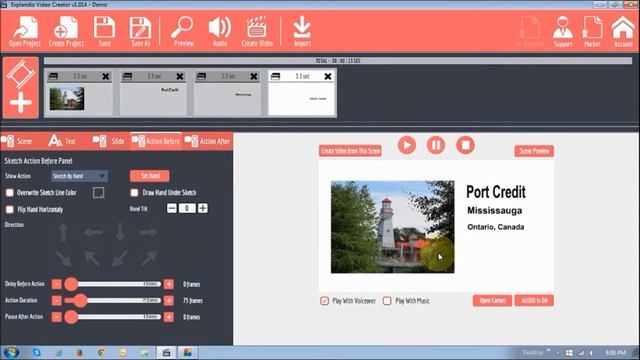
Task: Click the Hand Tilt value field
Action: pyautogui.click(x=187, y=209)
